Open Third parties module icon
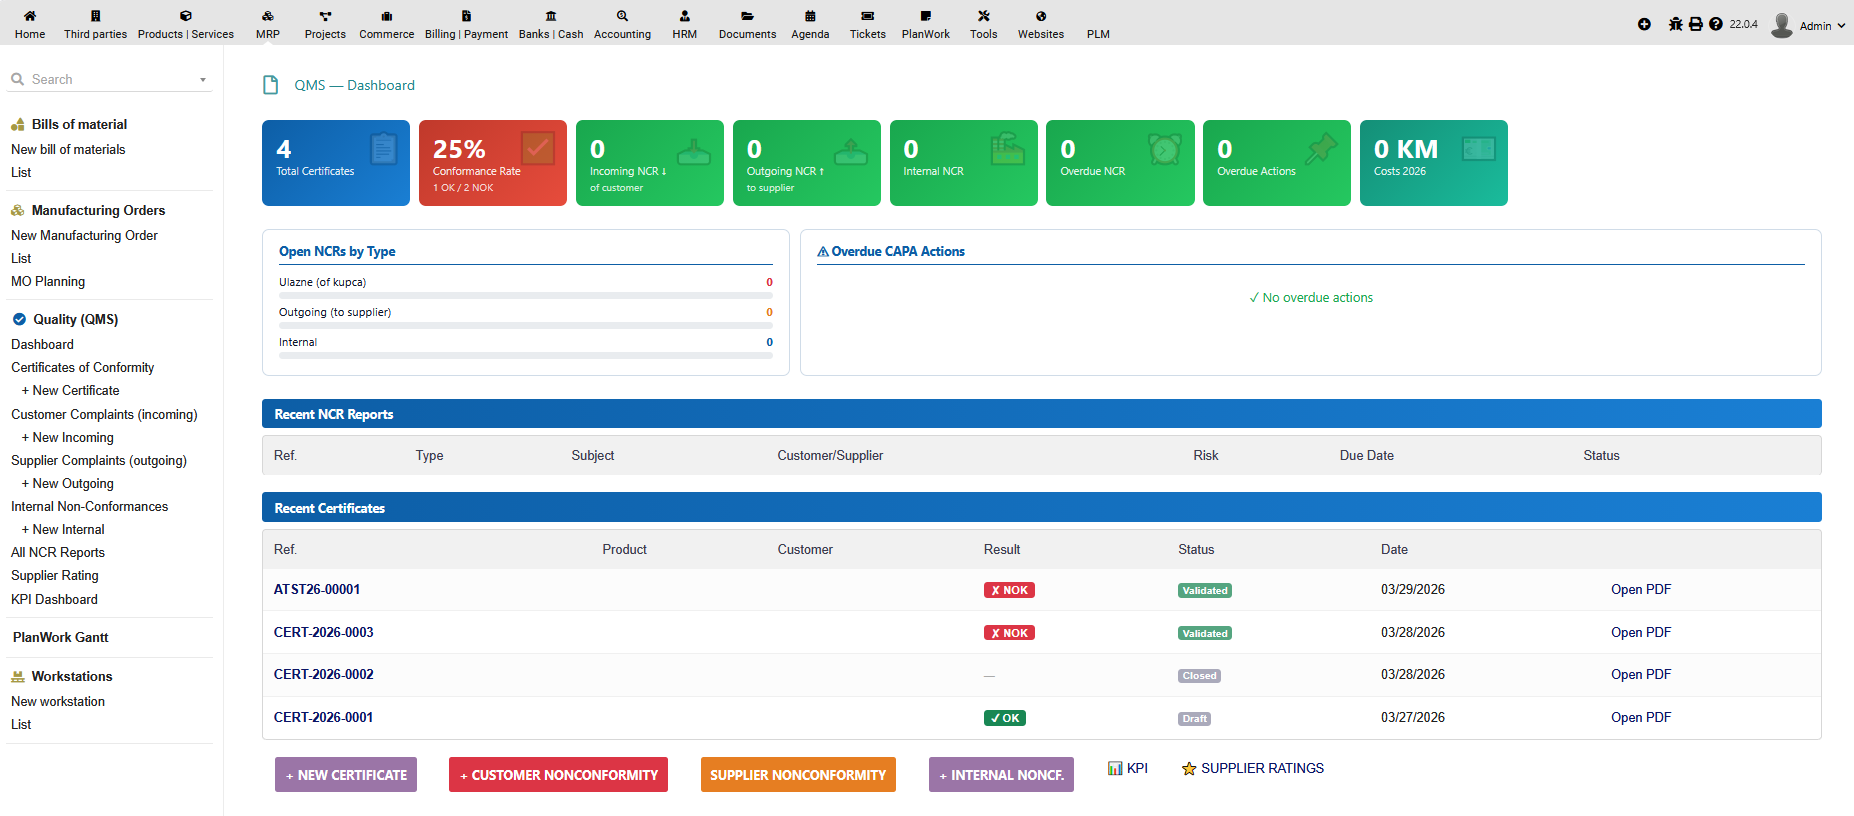 (x=95, y=16)
